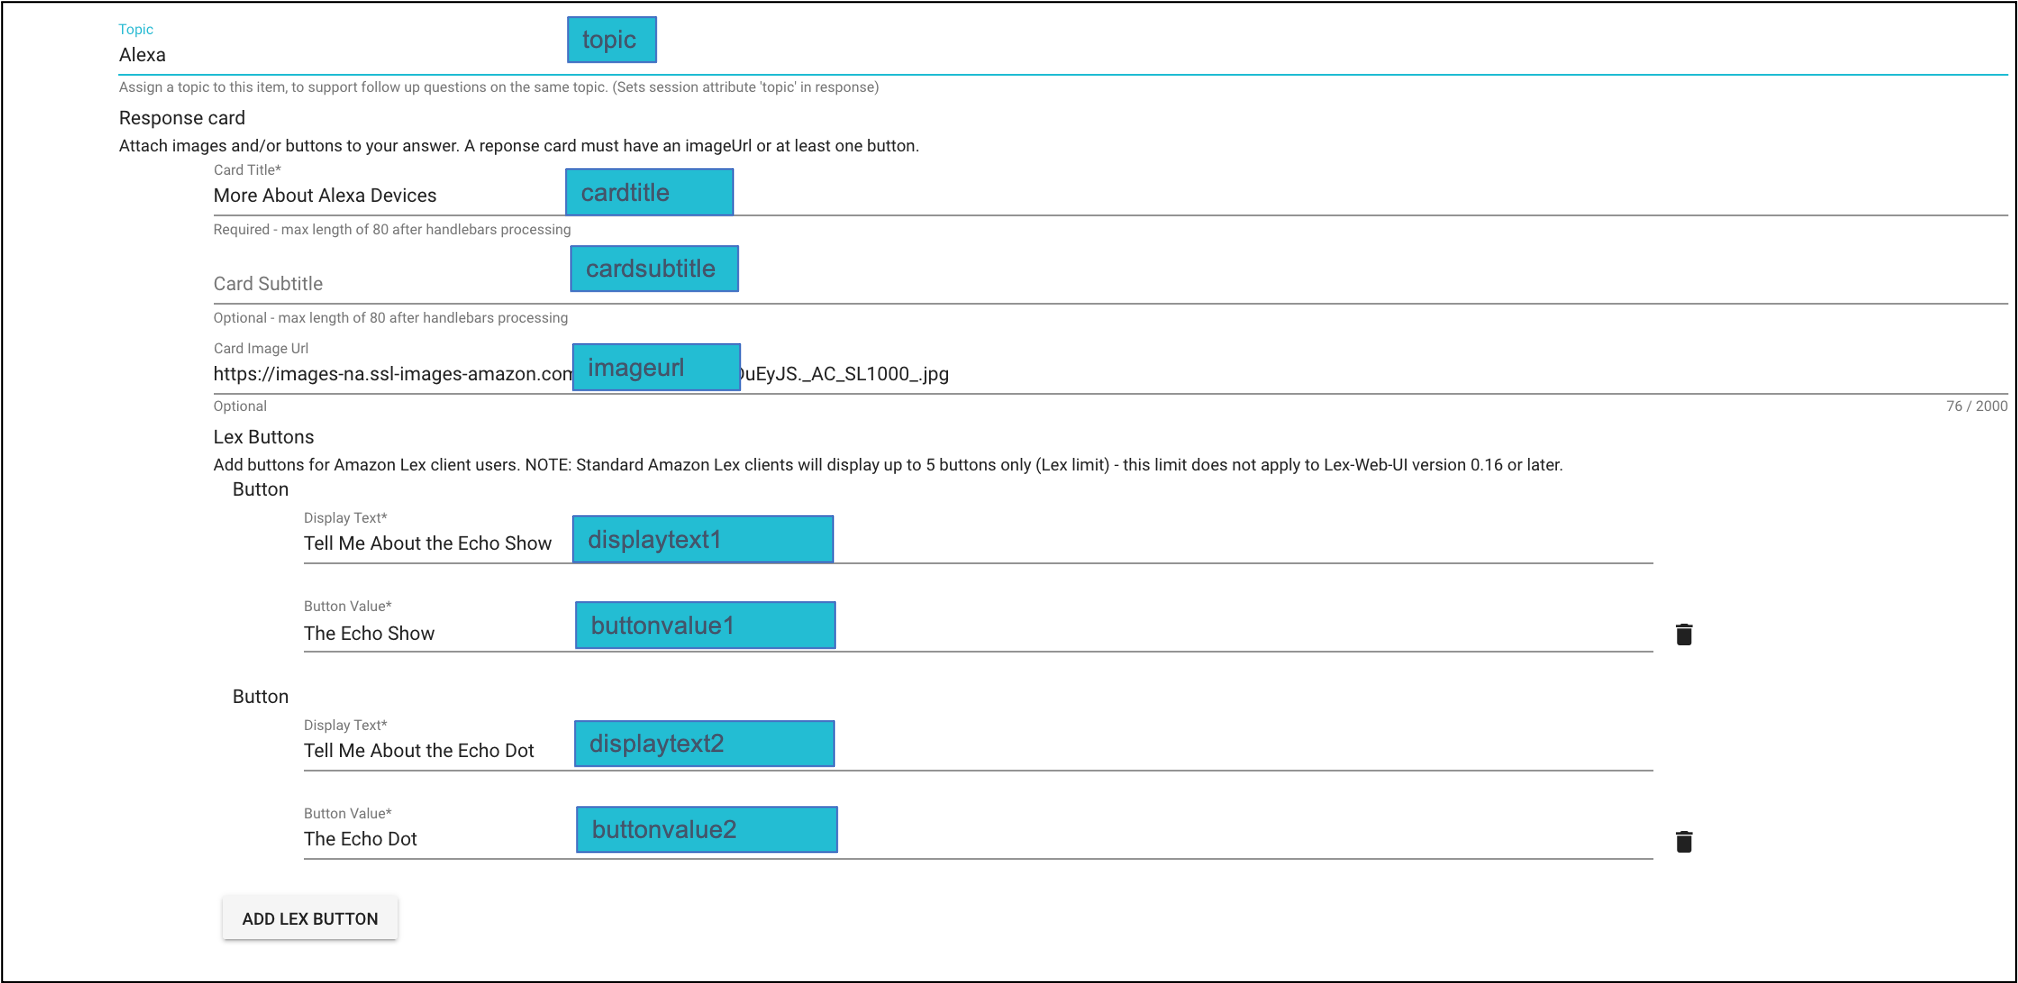This screenshot has height=983, width=2018.
Task: Edit Button Value 'The Echo Dot'
Action: [978, 839]
